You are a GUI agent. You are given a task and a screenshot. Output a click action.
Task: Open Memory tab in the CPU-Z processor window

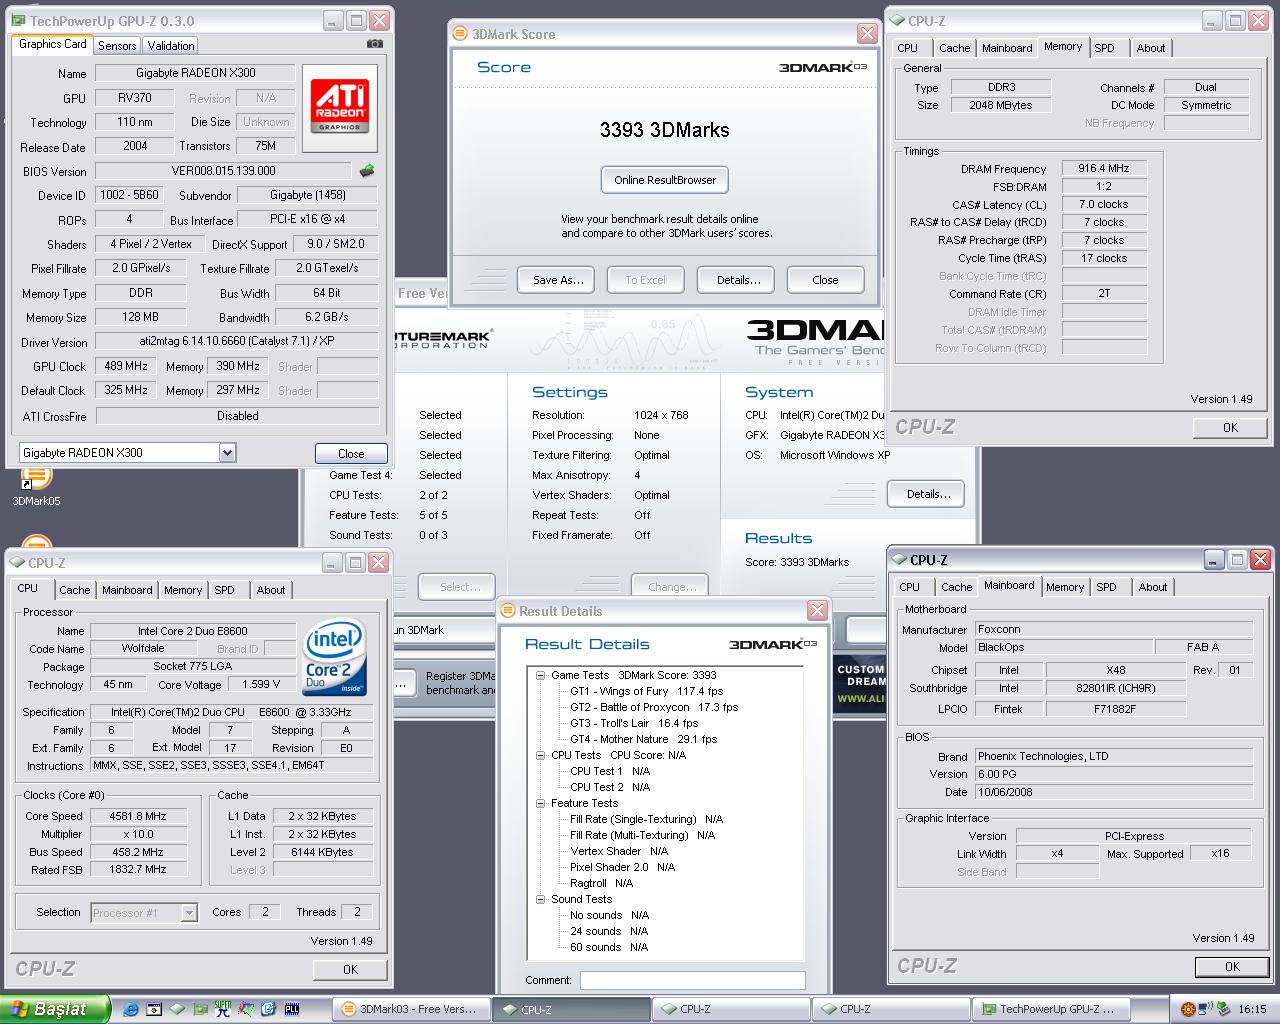183,590
